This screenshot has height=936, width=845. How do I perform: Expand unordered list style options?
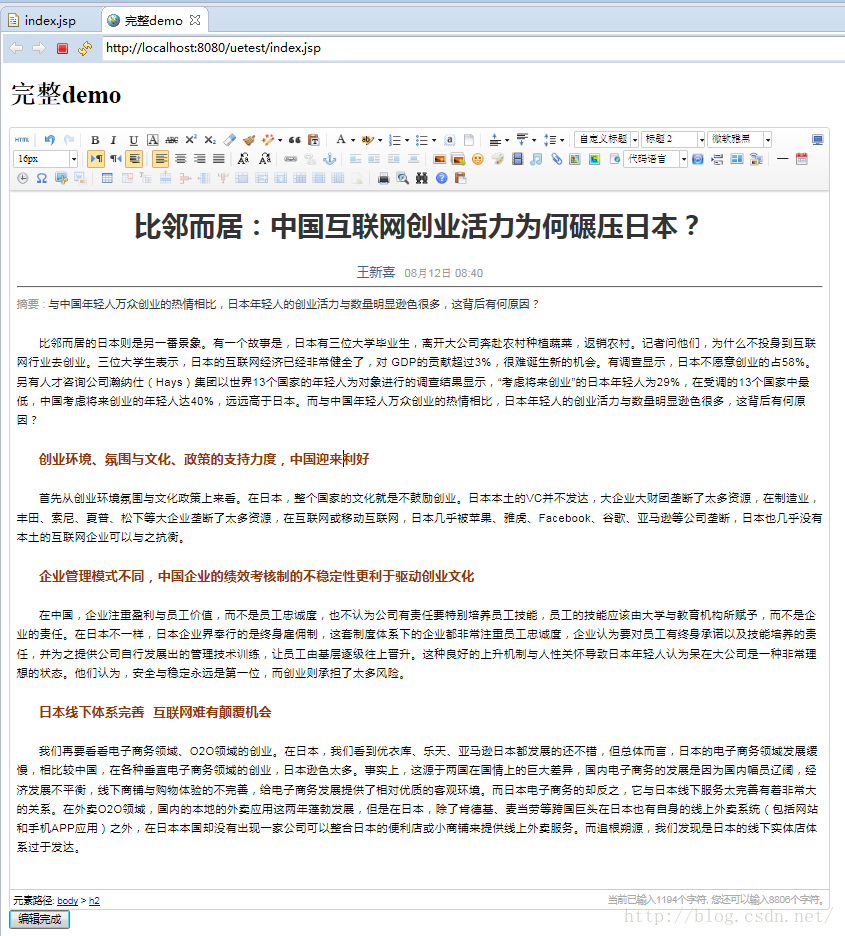[x=434, y=140]
